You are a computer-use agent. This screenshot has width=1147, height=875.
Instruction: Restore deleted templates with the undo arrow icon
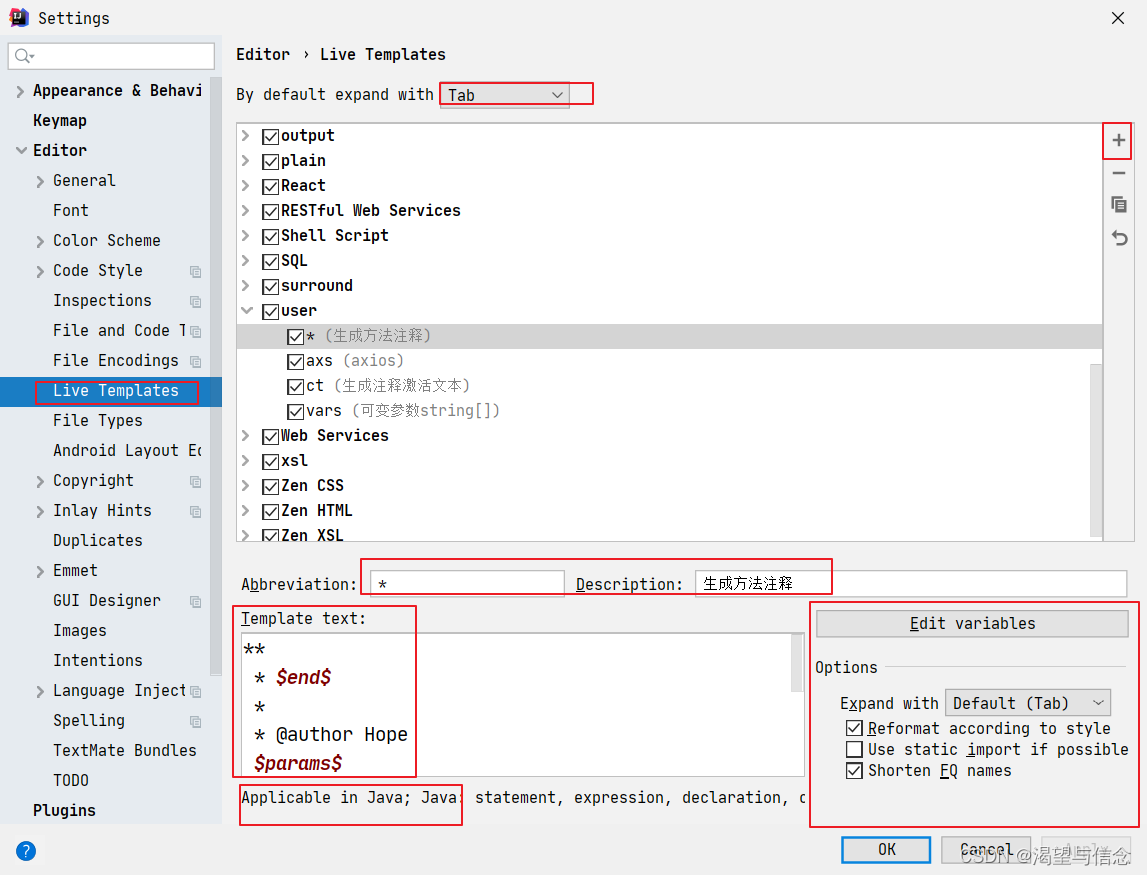click(x=1119, y=238)
